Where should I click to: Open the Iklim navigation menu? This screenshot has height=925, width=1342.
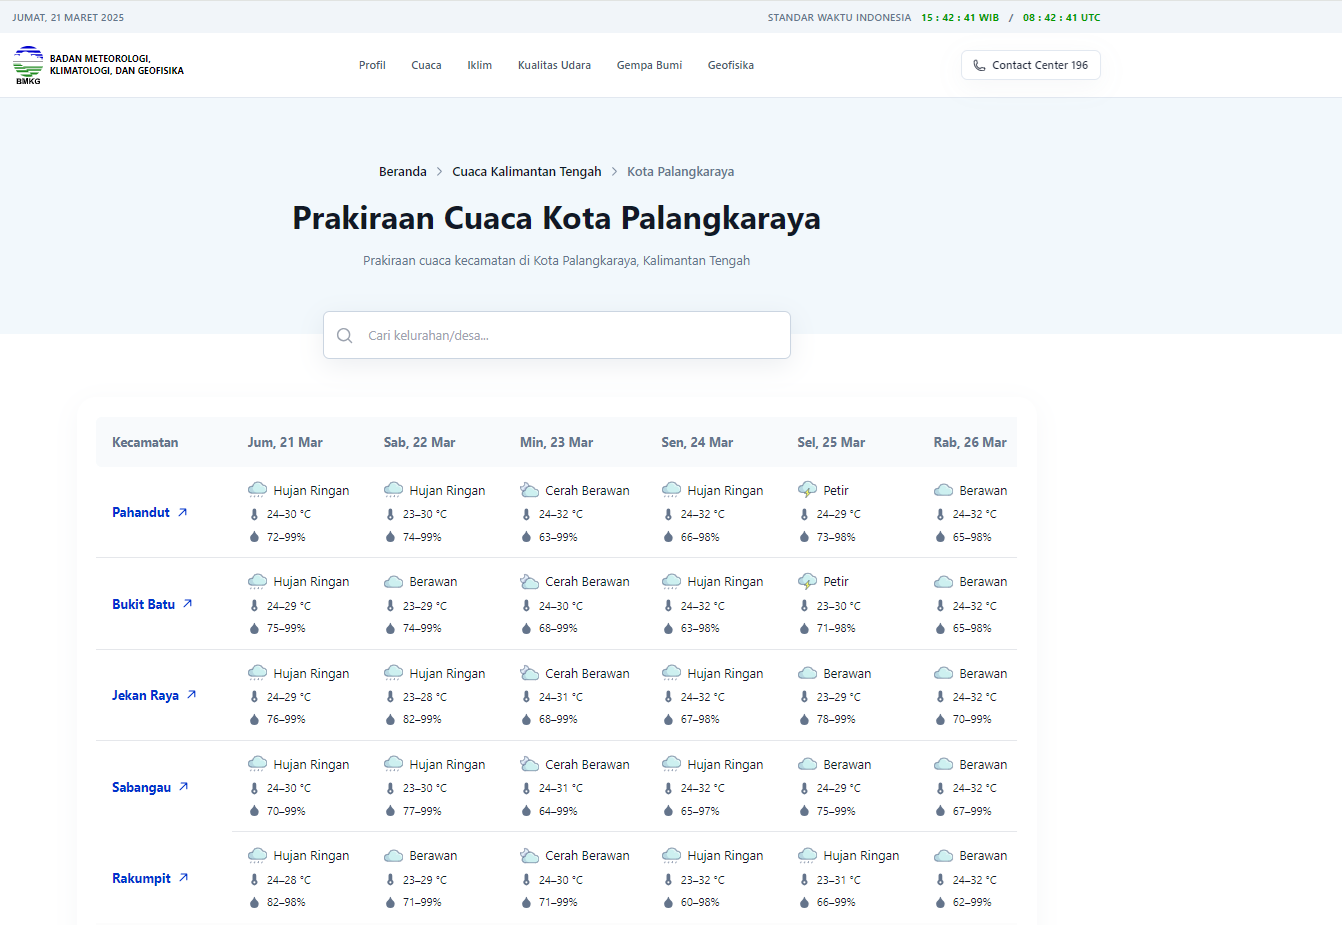pos(479,65)
